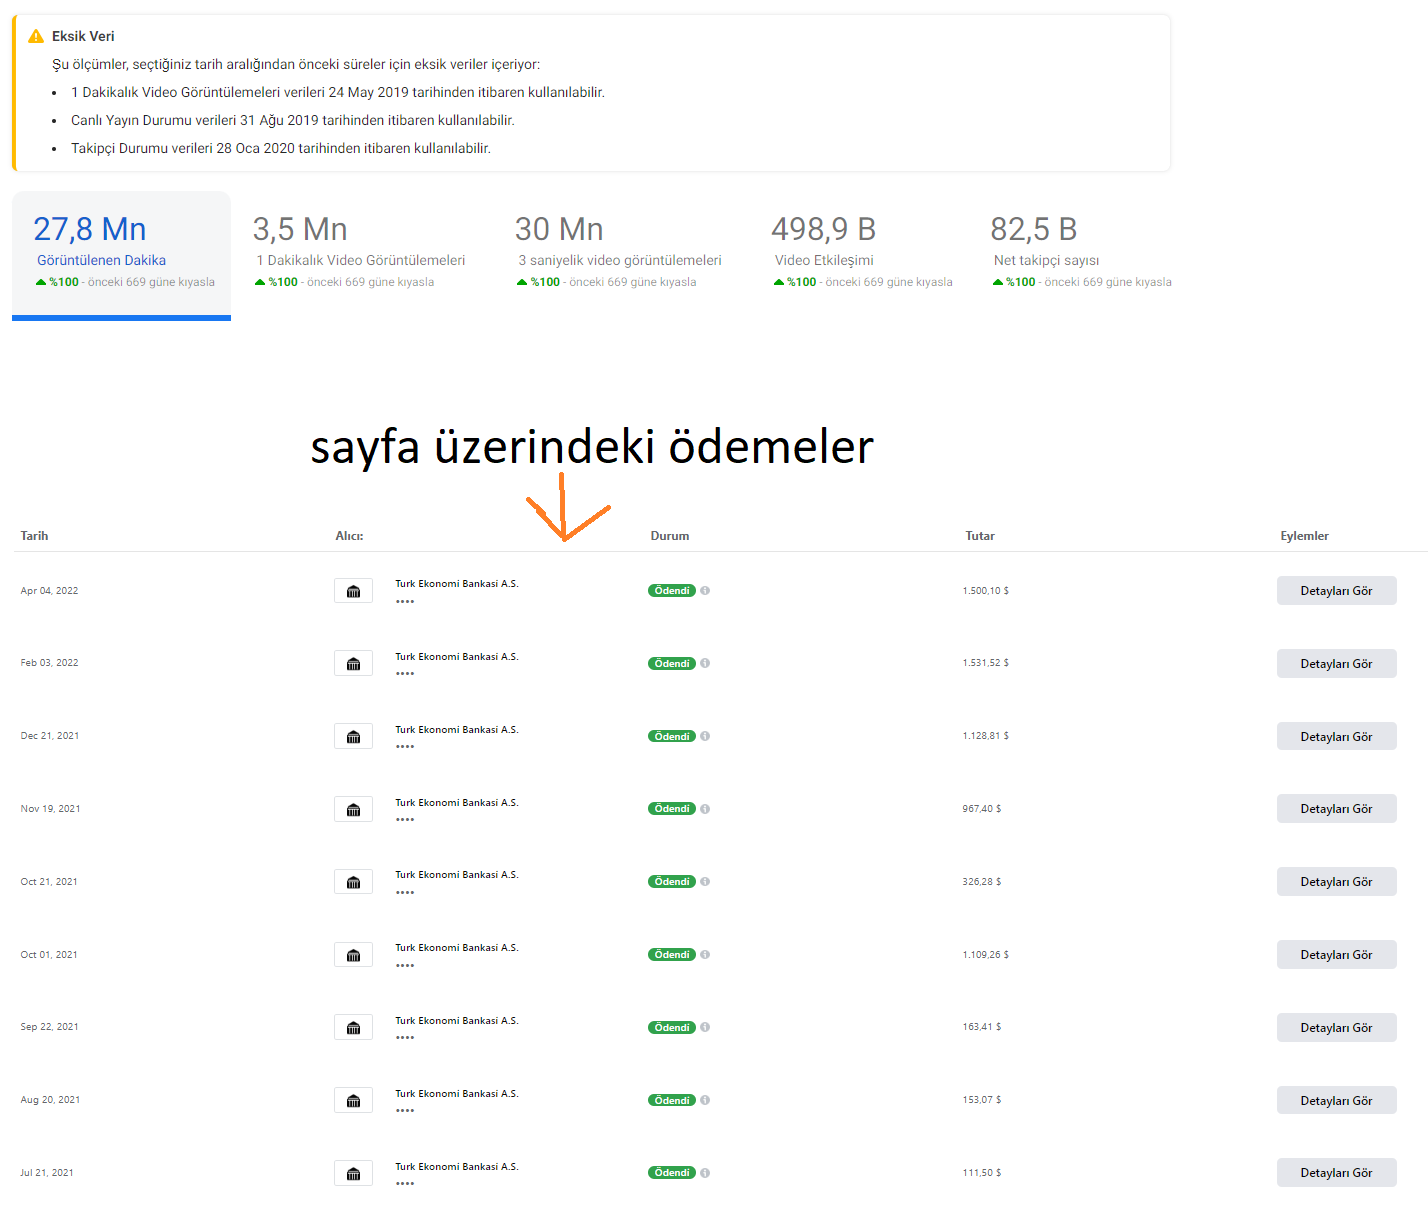Click the bank icon in the Nov 19, 2021 row
The image size is (1428, 1226).
353,809
